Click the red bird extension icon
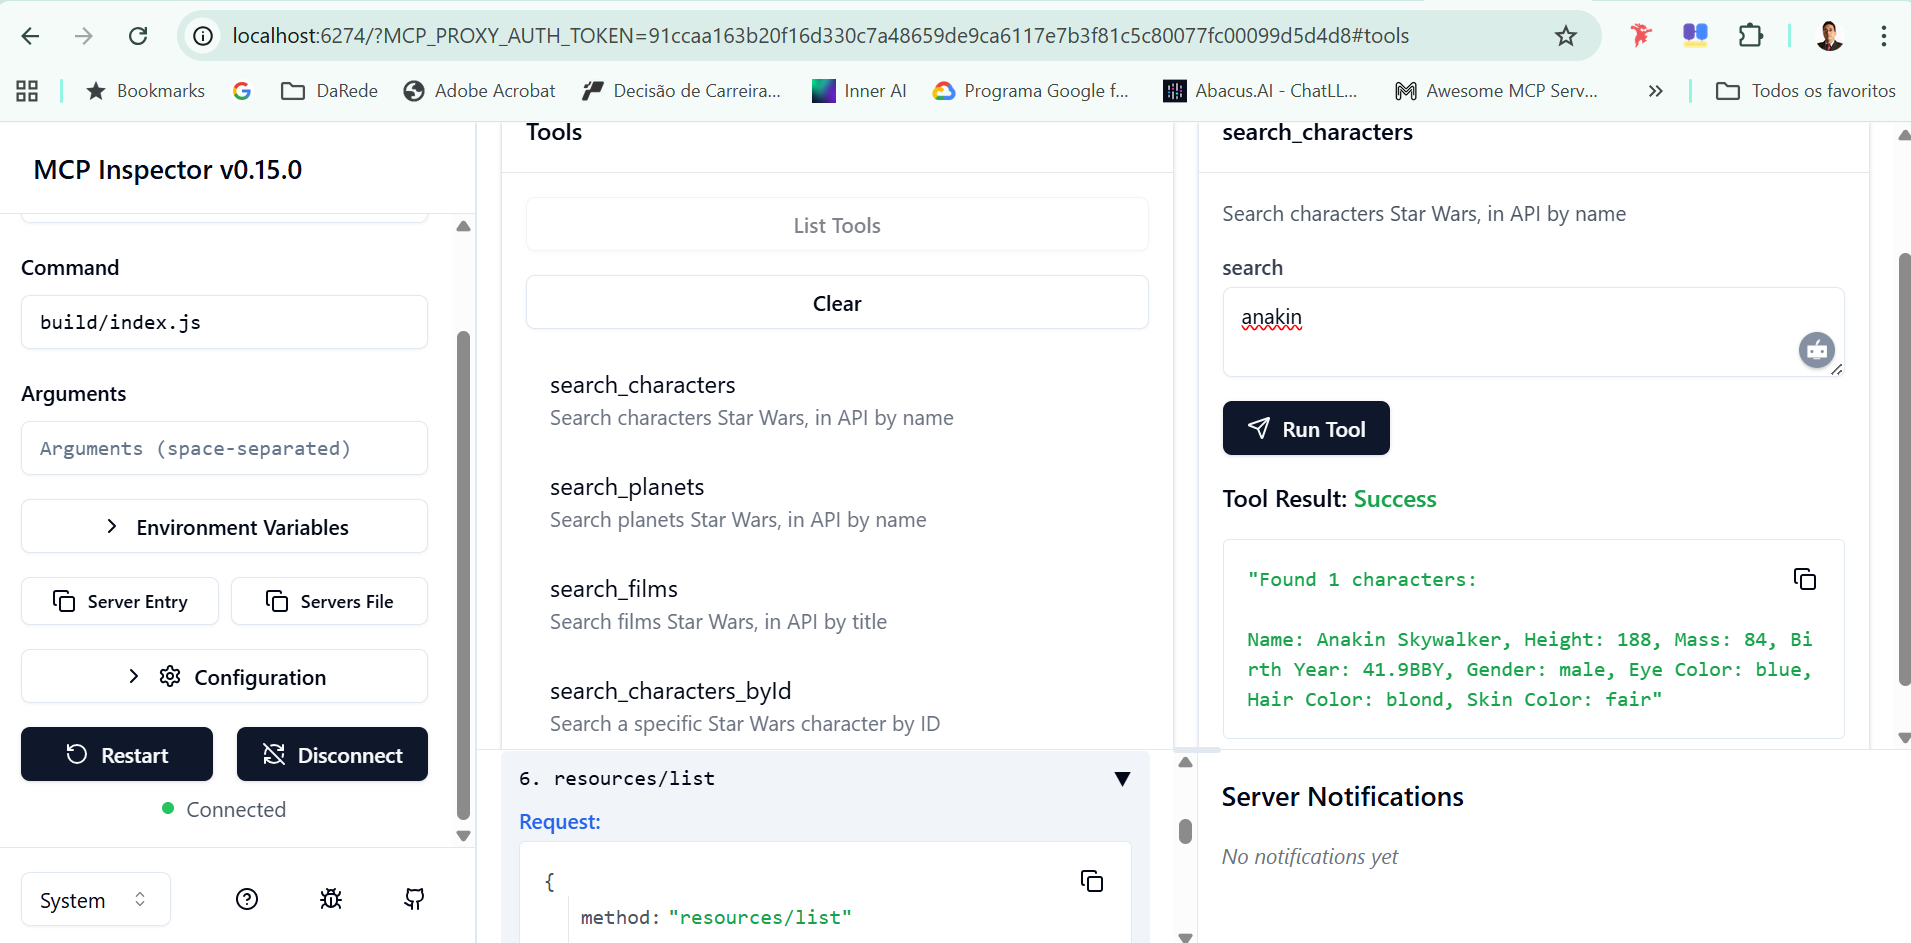Image resolution: width=1911 pixels, height=943 pixels. 1640,36
